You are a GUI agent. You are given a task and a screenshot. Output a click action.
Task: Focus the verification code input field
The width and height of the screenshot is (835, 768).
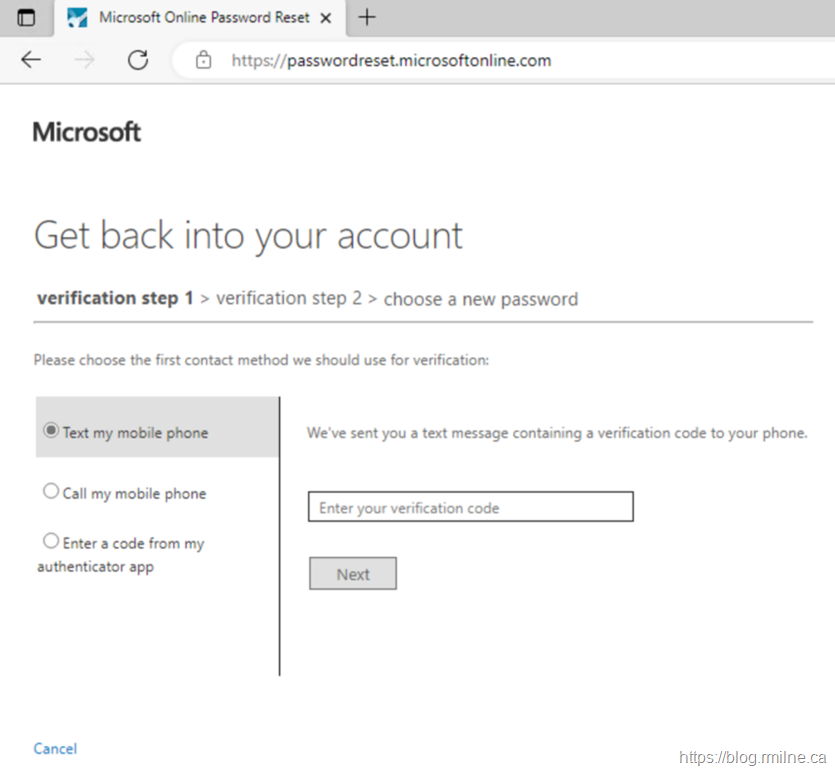click(x=470, y=507)
